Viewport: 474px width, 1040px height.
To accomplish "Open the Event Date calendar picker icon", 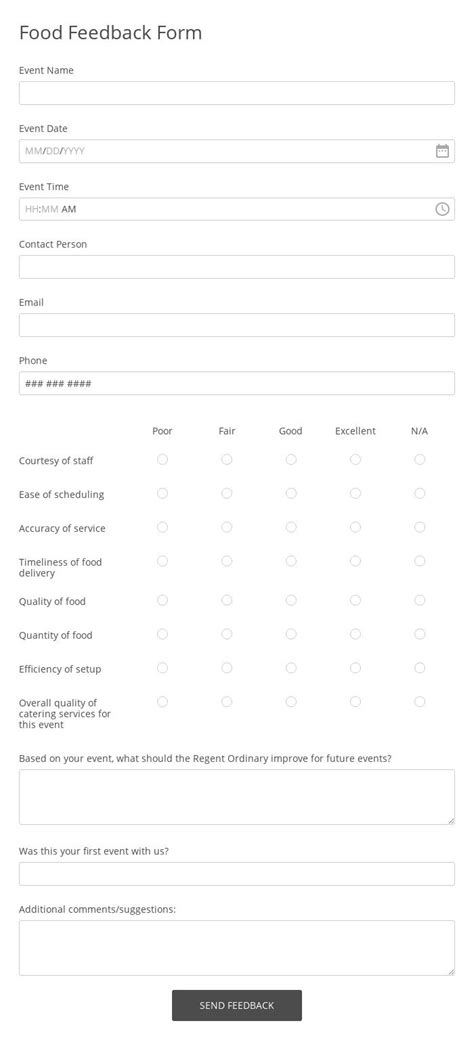I will pos(442,151).
